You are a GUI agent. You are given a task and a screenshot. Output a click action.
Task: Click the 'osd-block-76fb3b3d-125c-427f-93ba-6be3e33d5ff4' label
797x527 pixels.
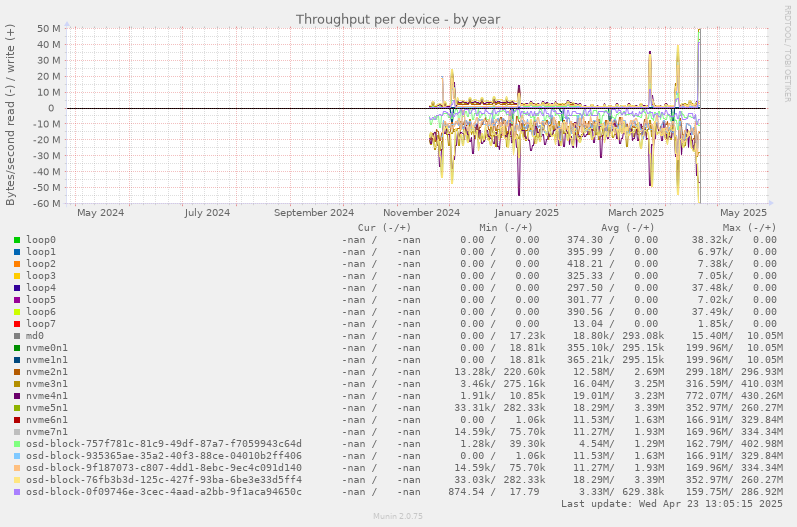[164, 480]
